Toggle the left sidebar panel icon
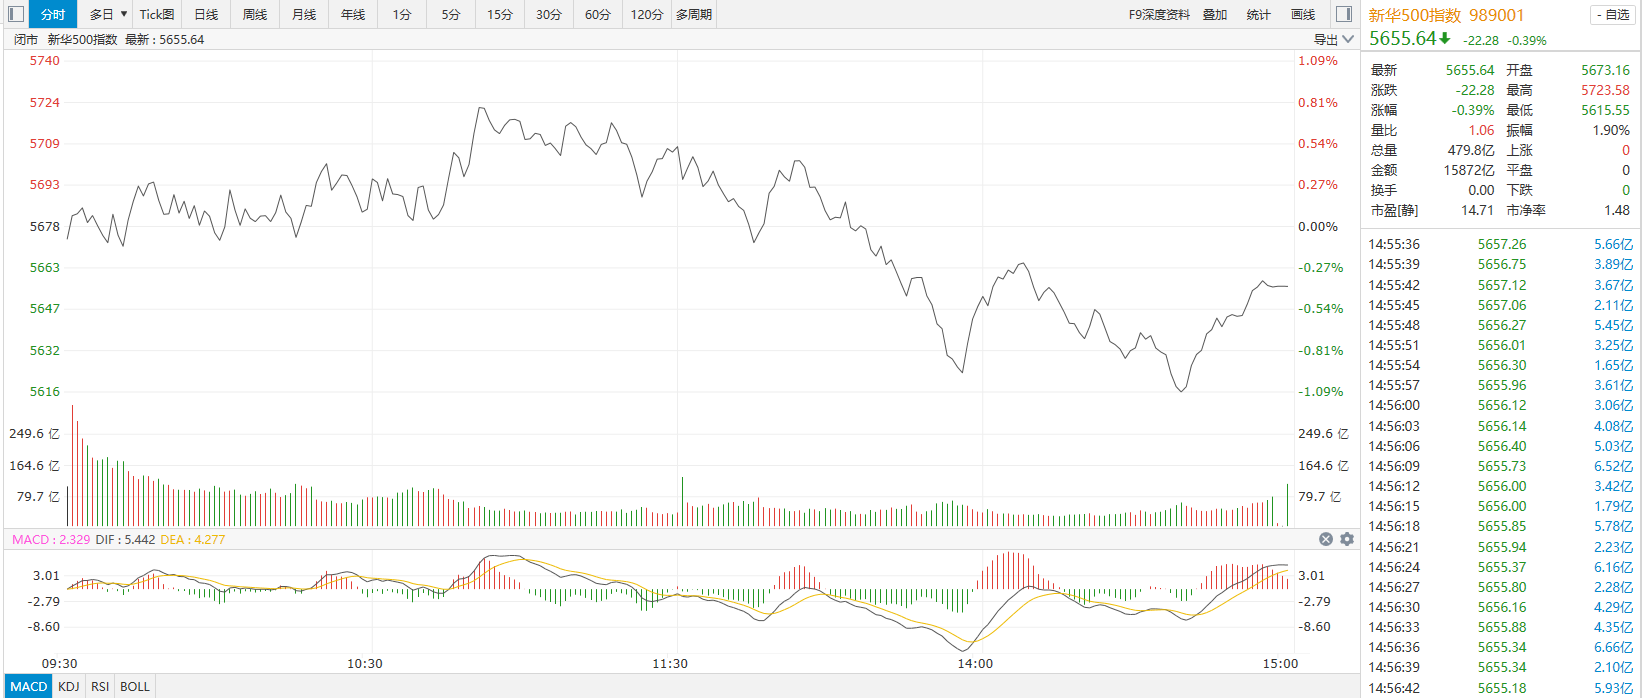Image resolution: width=1642 pixels, height=698 pixels. tap(16, 14)
